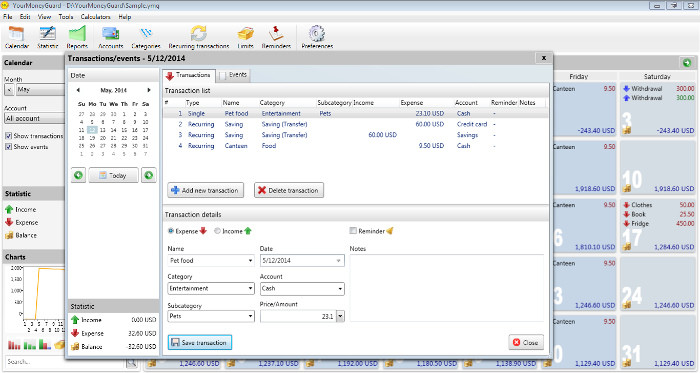The image size is (700, 373).
Task: Open the Tools menu
Action: pos(66,17)
